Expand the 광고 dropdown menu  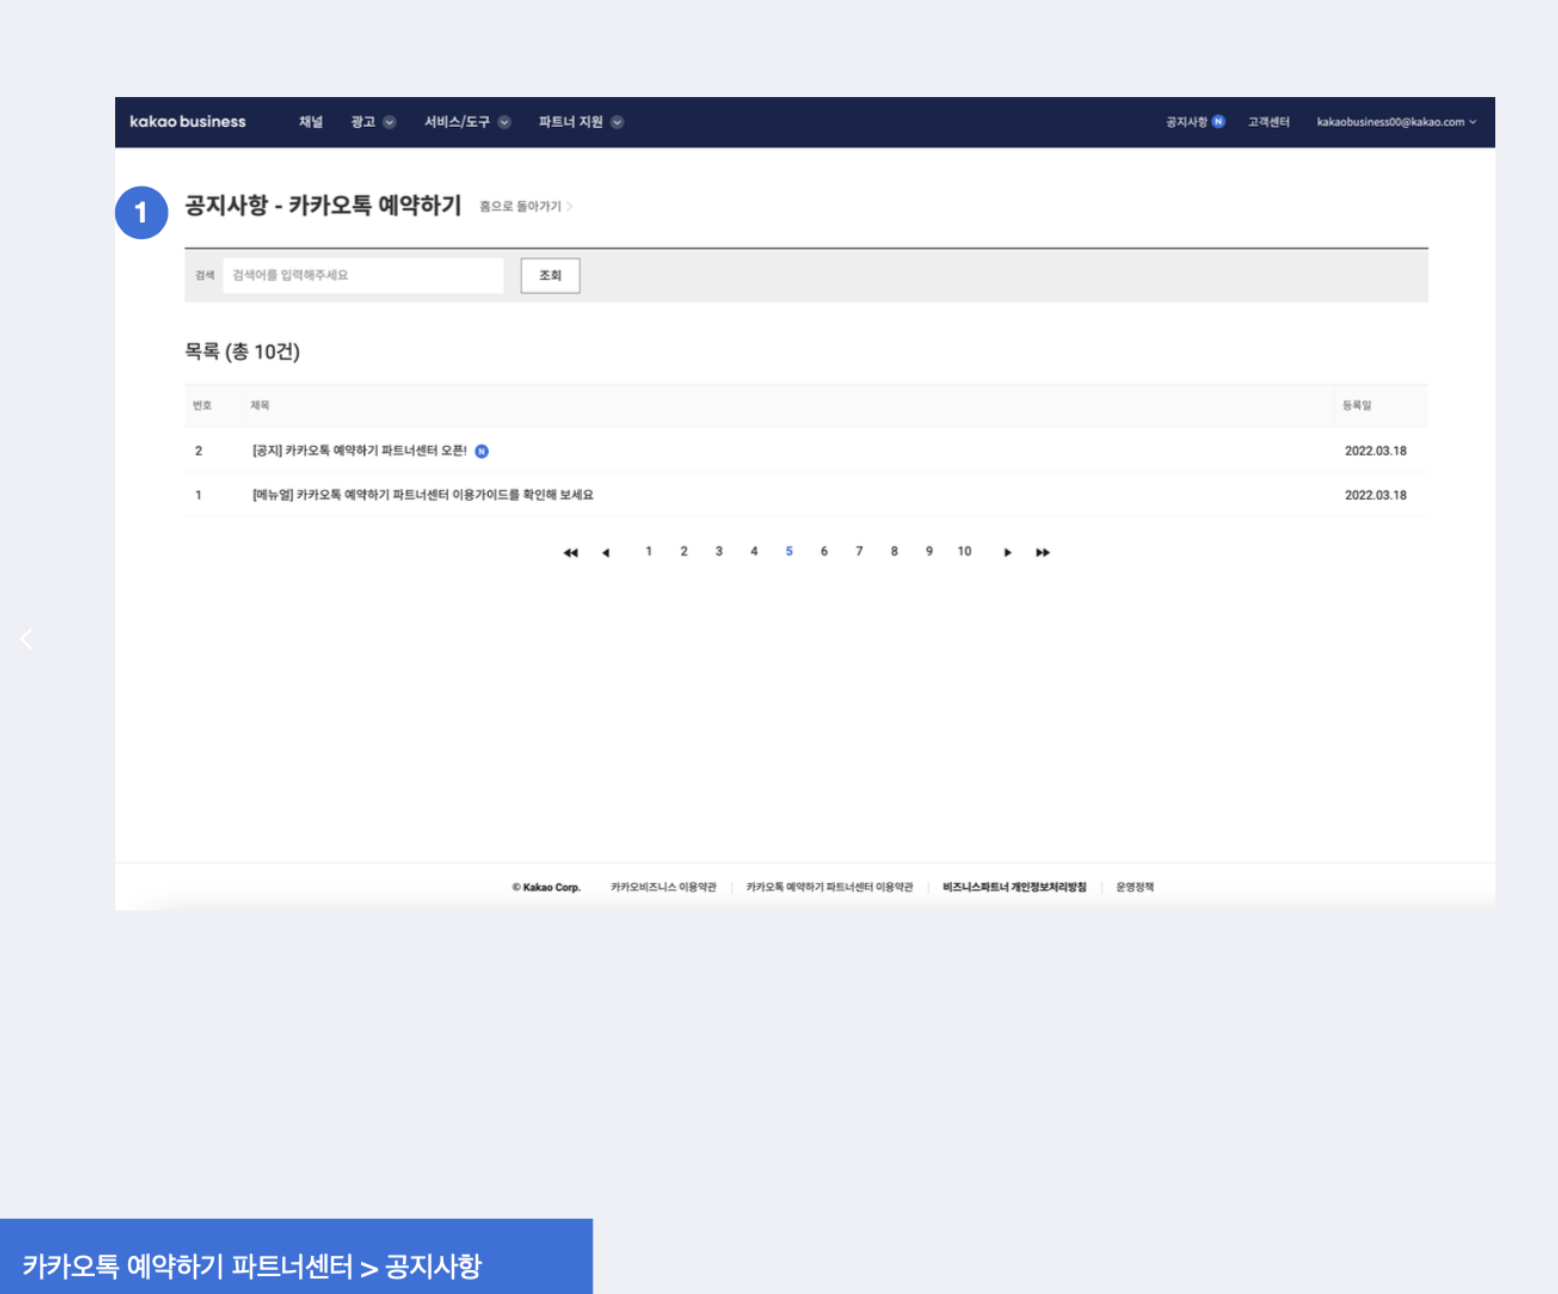[x=372, y=122]
